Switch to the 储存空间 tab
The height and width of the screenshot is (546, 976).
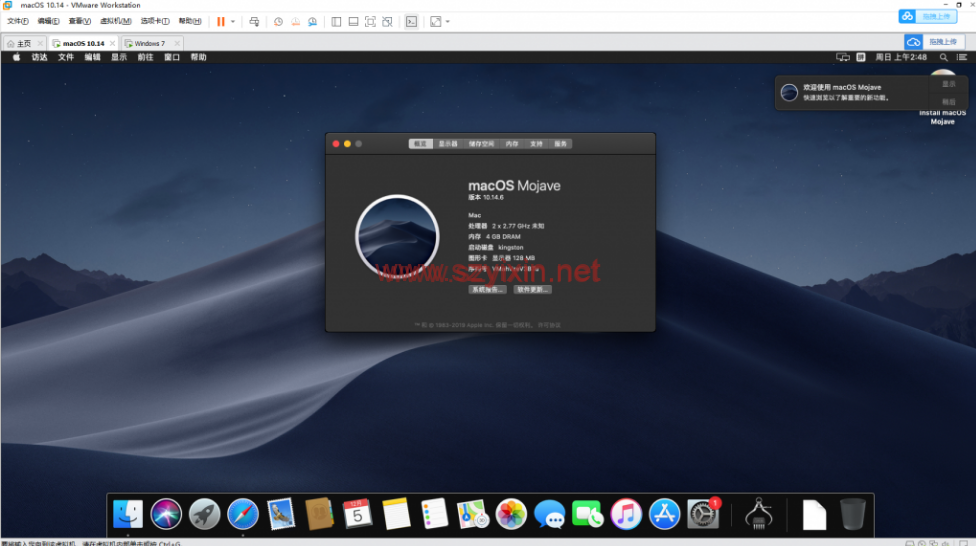(x=481, y=144)
